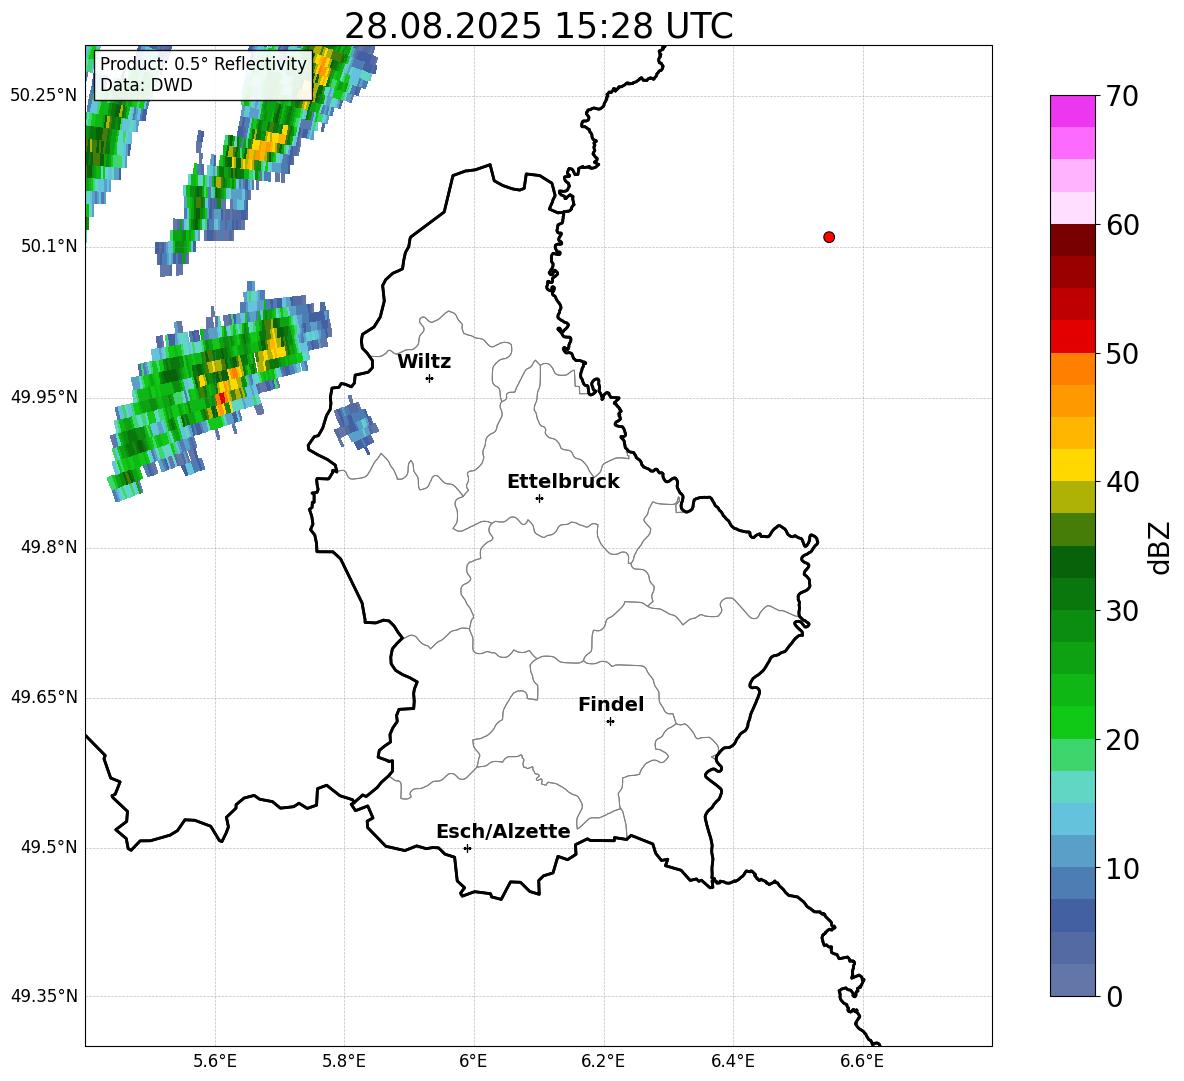The width and height of the screenshot is (1184, 1081).
Task: Click the Esch/Alzette station cross marker
Action: [467, 848]
